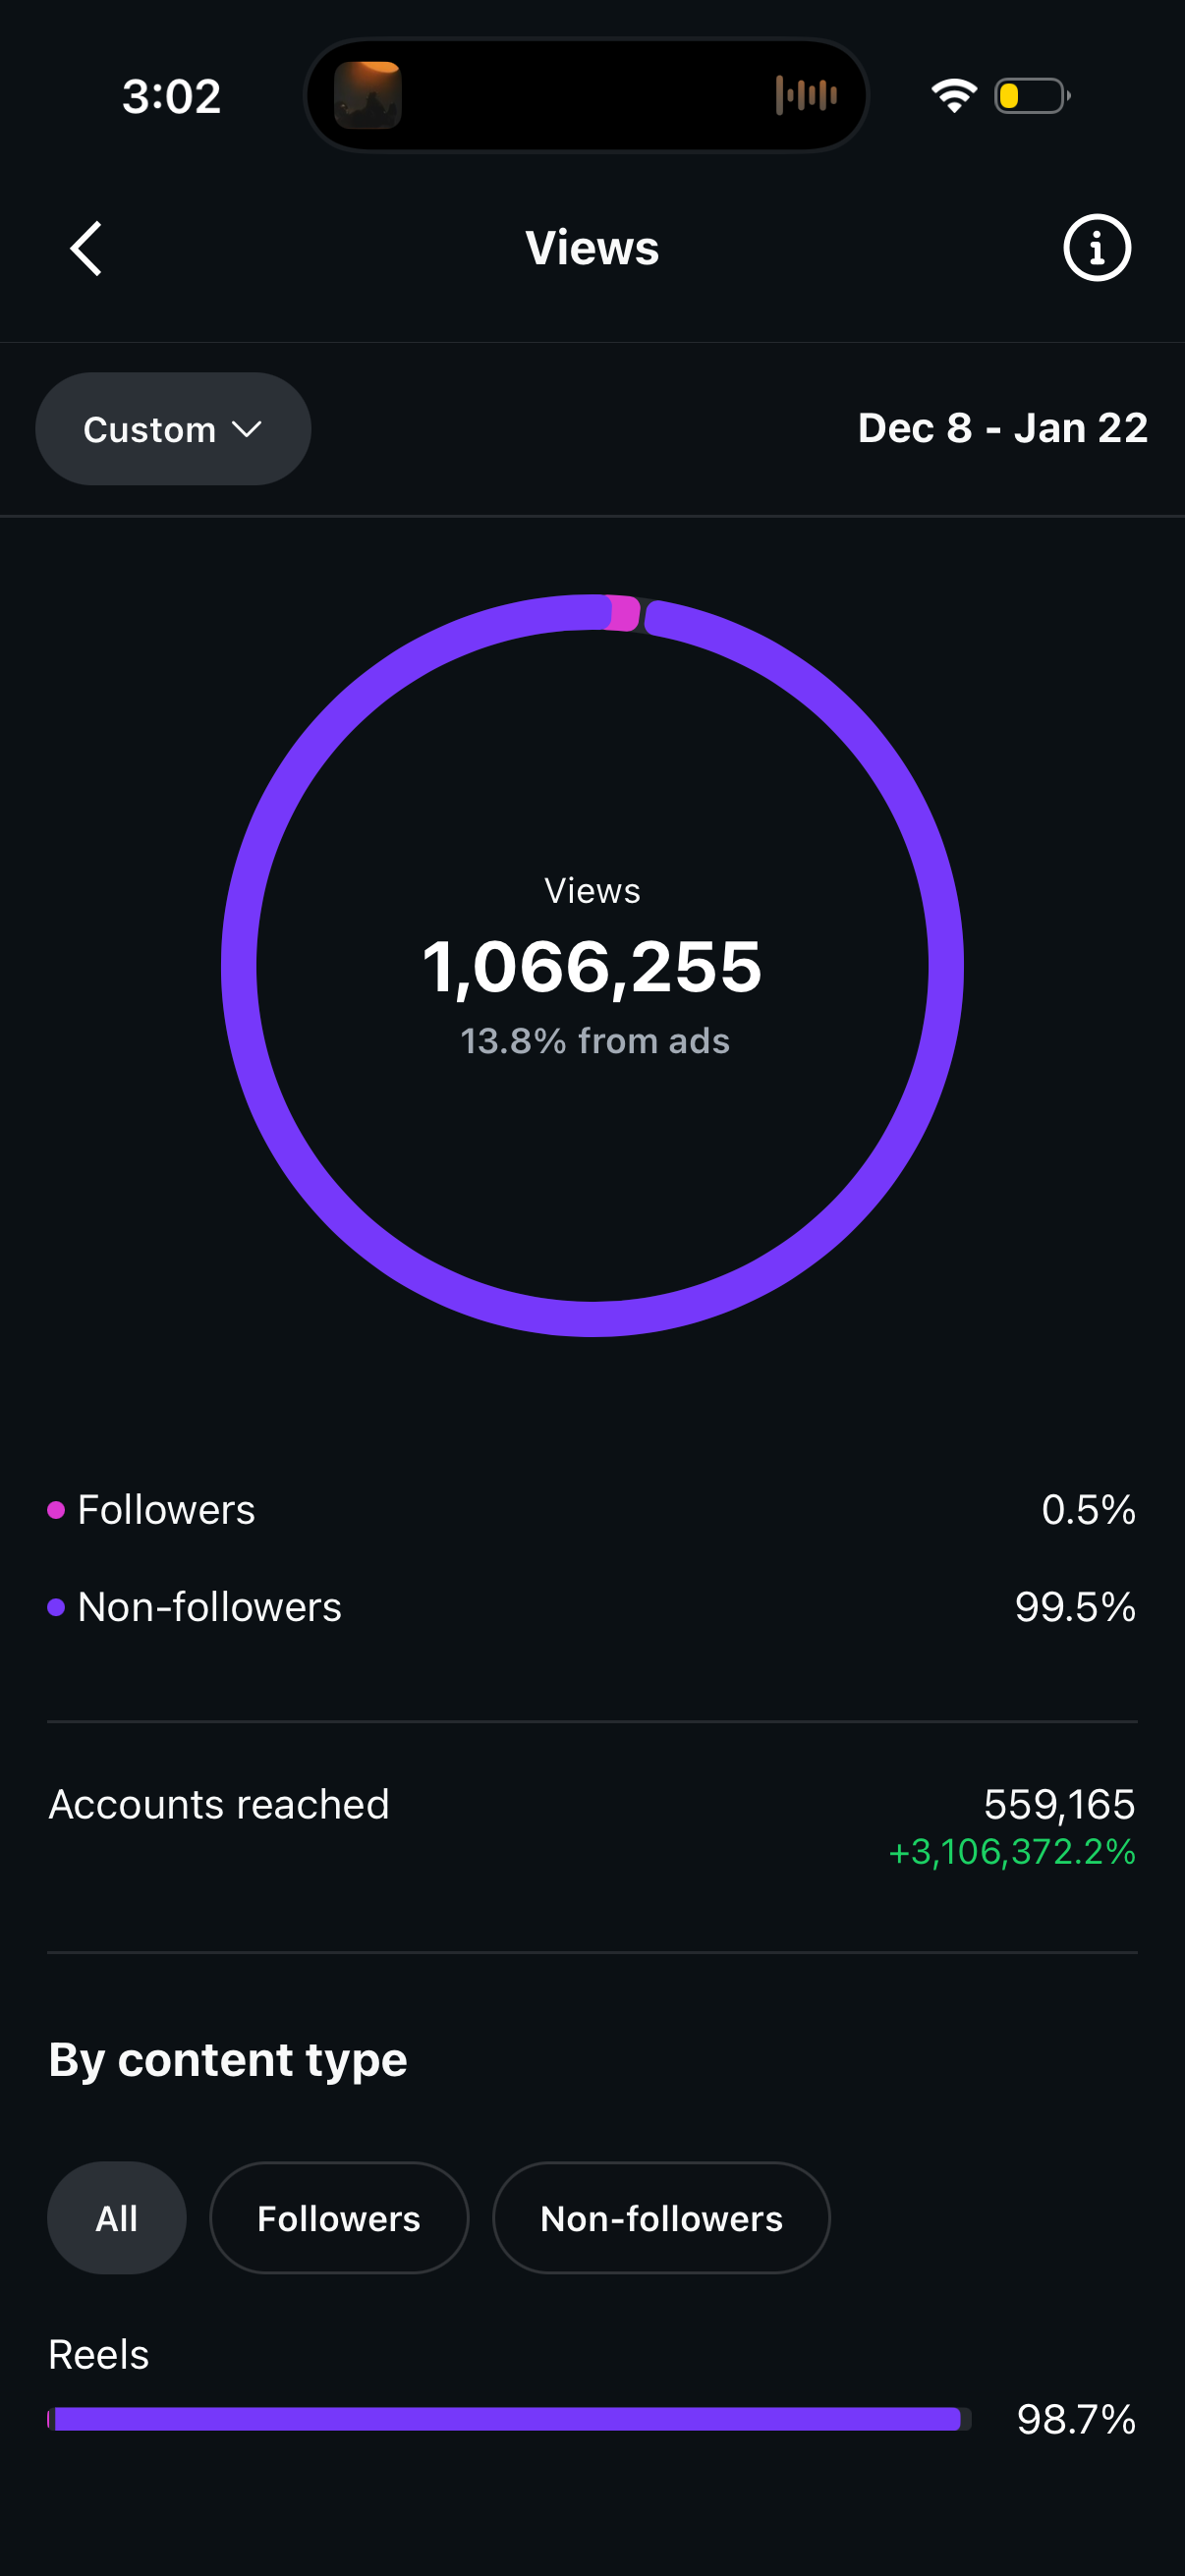Screen dimensions: 1185x2576
Task: Tap the pink followers segment of the ring
Action: (623, 613)
